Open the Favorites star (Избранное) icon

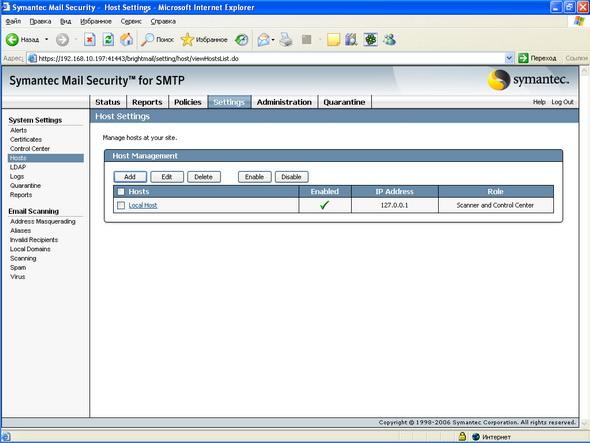(187, 40)
